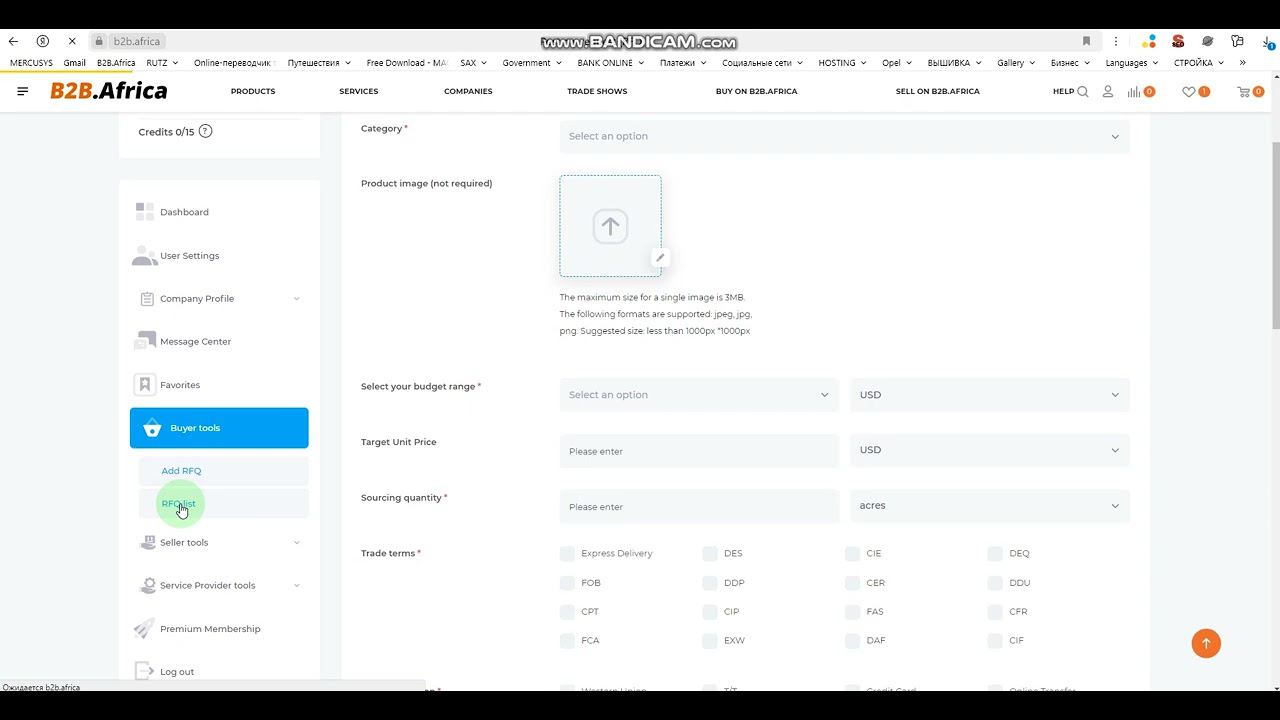Screen dimensions: 1280x720
Task: Open the MERCUSYS bookmark
Action: coord(31,63)
